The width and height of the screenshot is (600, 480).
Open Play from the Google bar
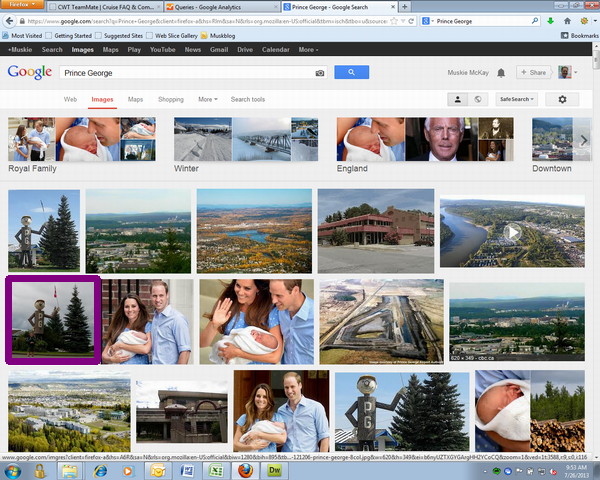[x=134, y=49]
